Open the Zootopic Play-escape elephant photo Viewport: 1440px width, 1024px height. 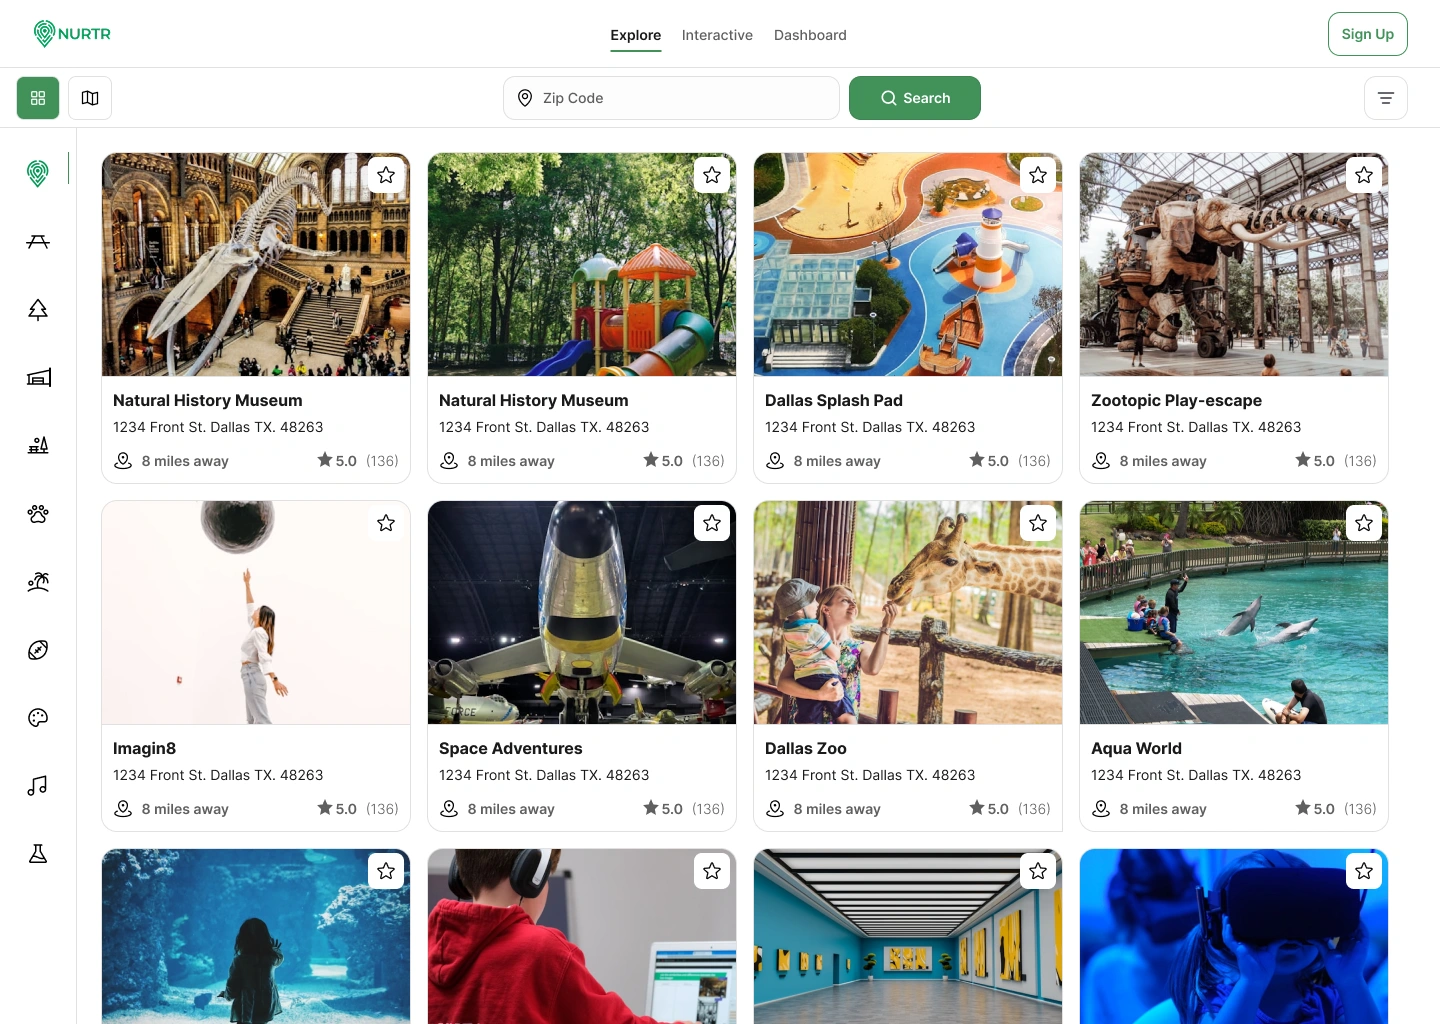(1234, 265)
